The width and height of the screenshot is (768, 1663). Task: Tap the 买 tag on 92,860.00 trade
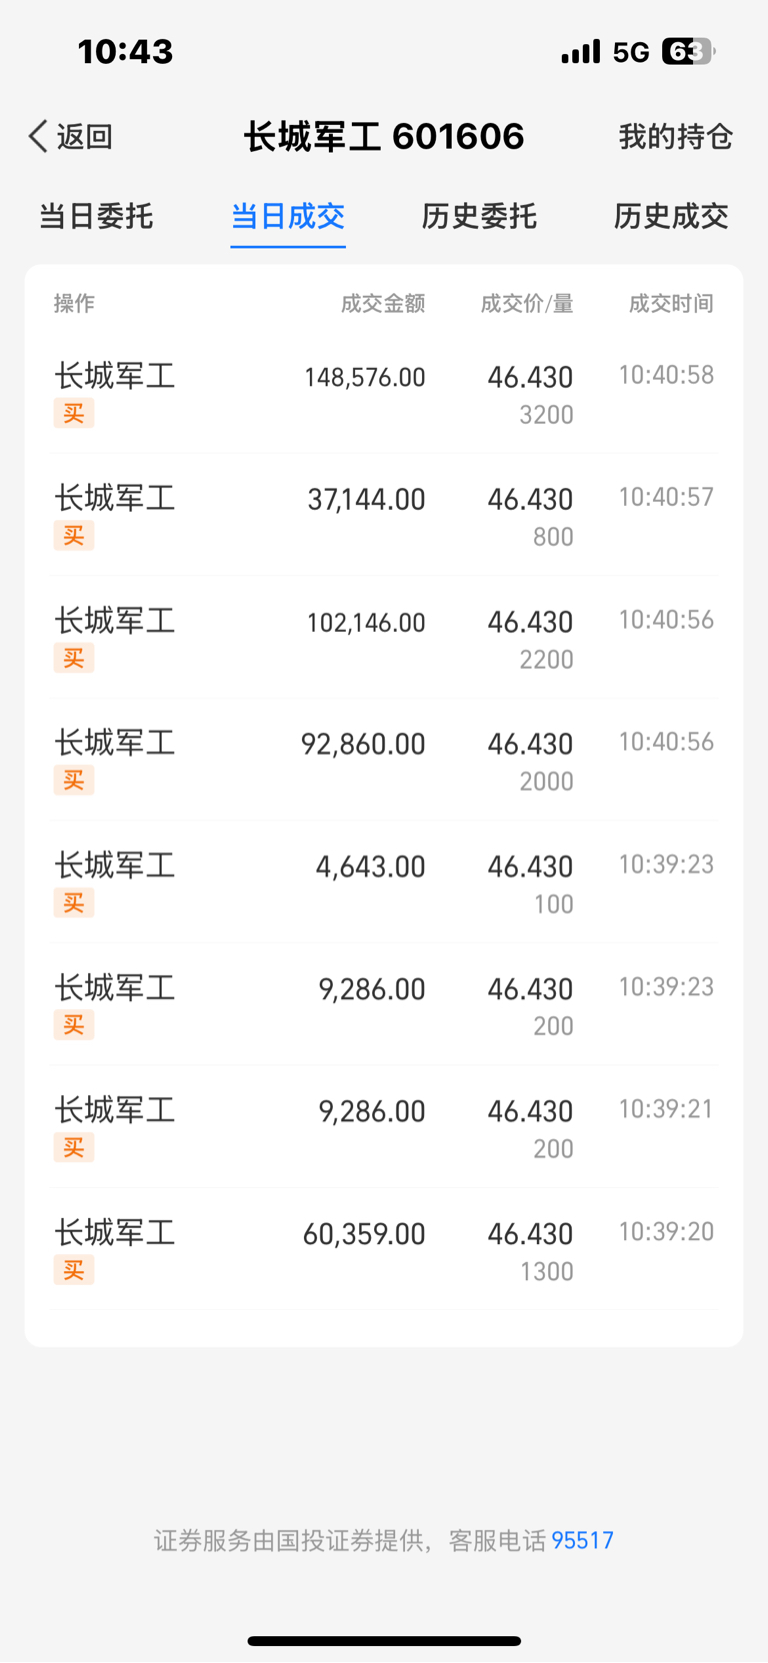pos(74,780)
